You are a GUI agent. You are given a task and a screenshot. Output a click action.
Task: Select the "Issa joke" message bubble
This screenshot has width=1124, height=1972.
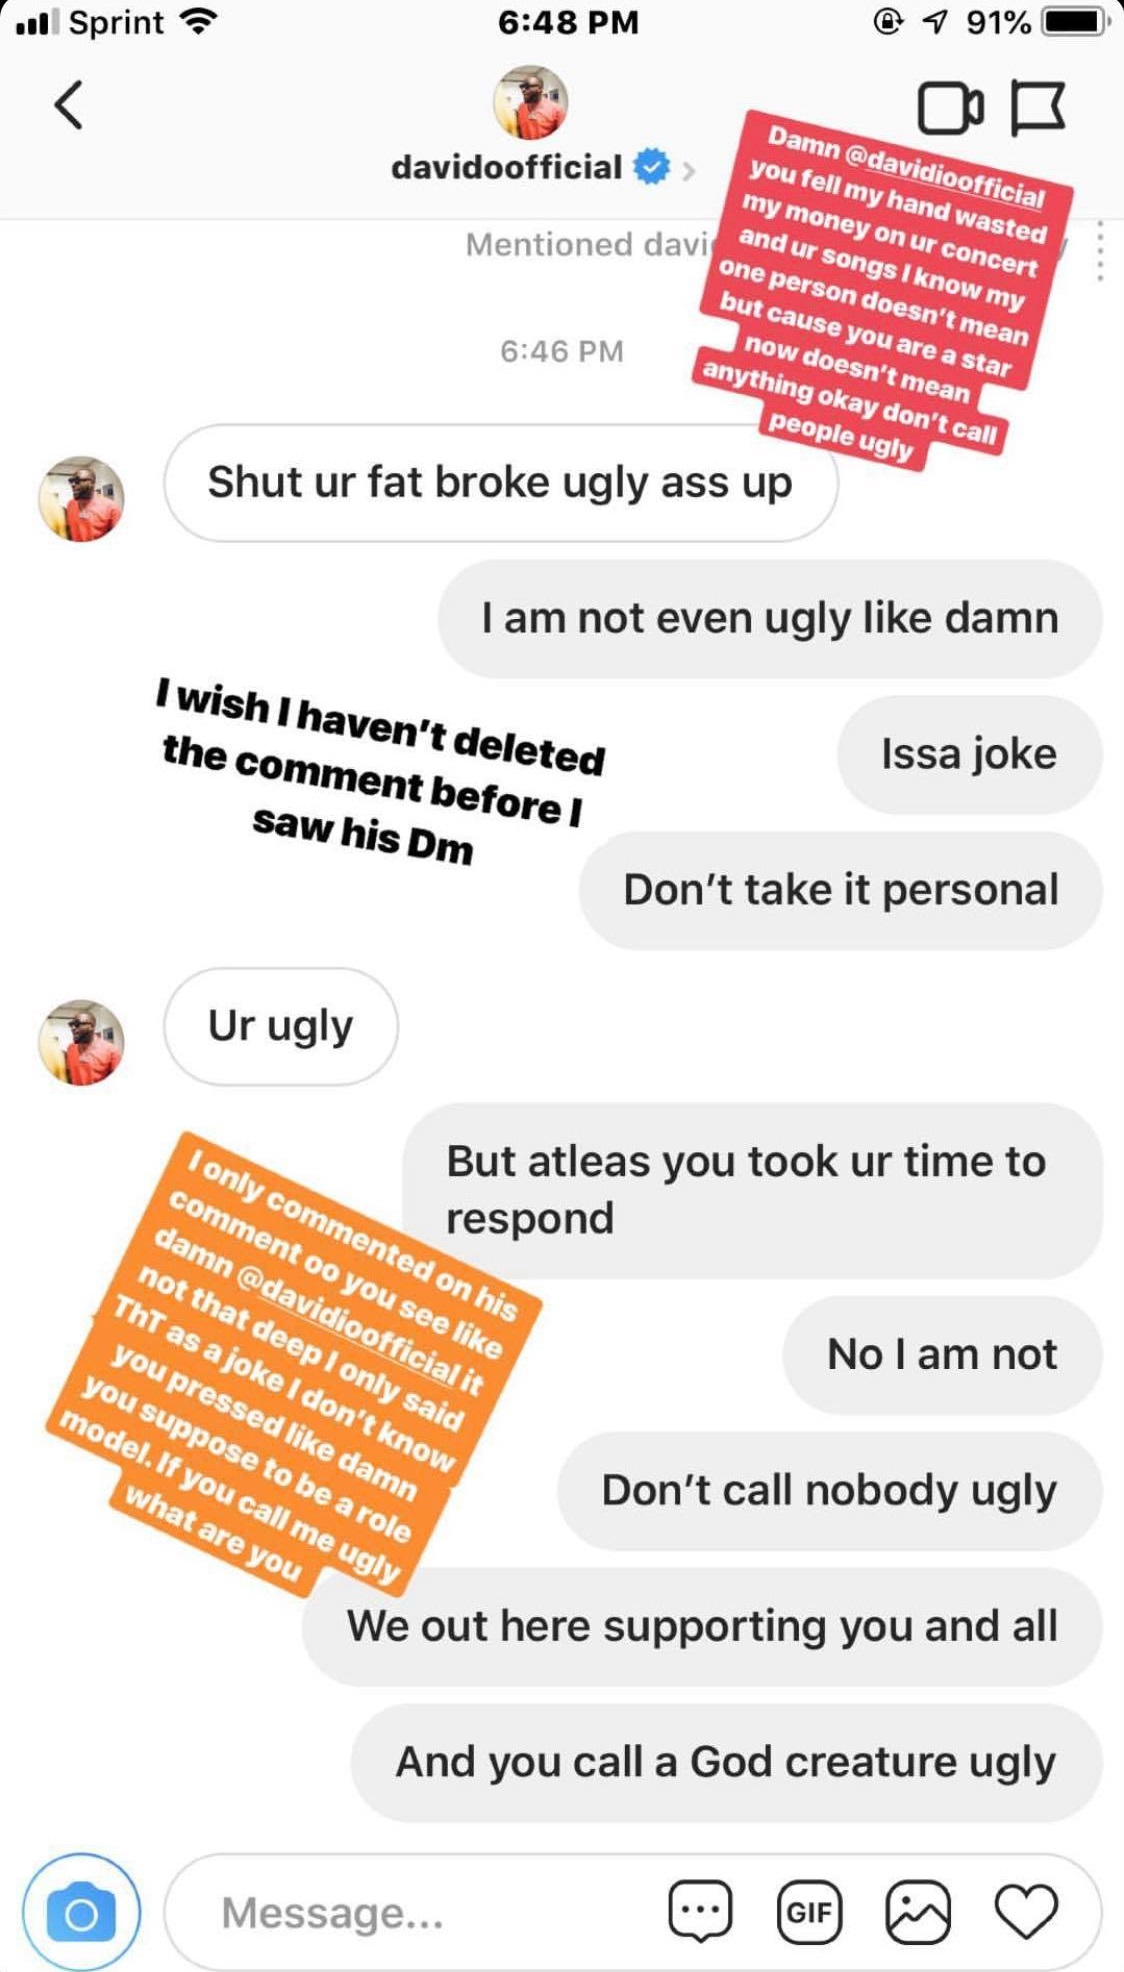click(969, 754)
